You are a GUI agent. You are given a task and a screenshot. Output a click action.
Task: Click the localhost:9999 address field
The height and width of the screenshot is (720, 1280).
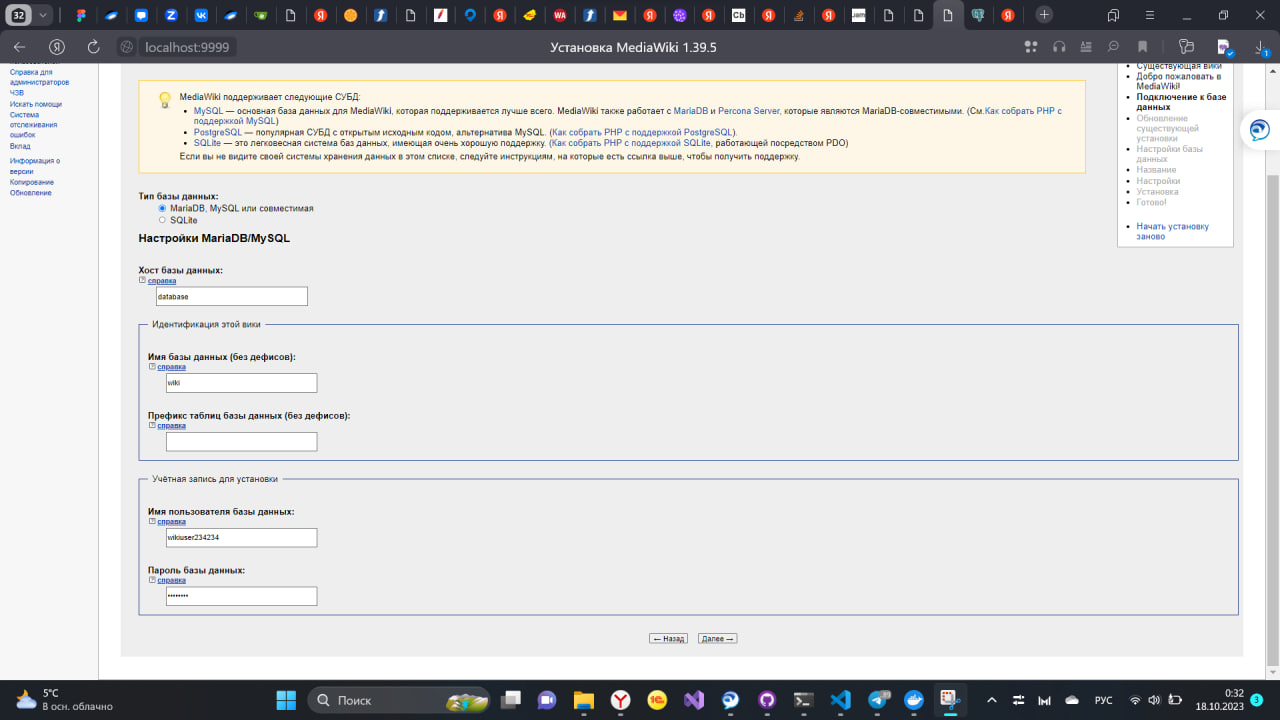[x=187, y=47]
